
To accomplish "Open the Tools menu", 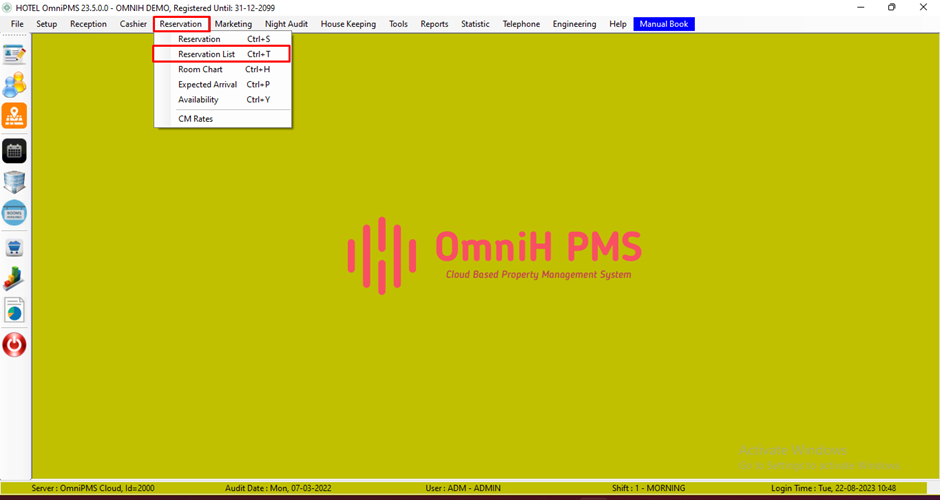I will coord(398,24).
